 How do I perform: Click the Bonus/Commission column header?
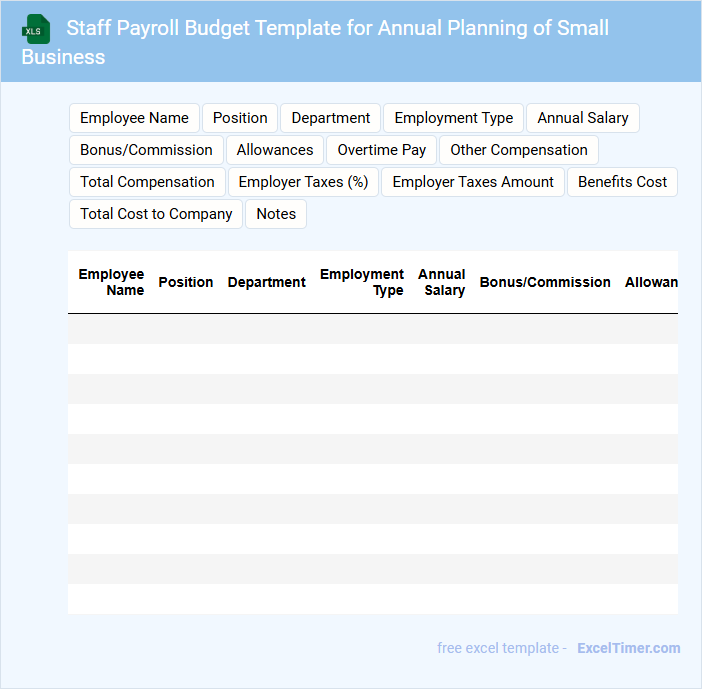click(x=545, y=282)
